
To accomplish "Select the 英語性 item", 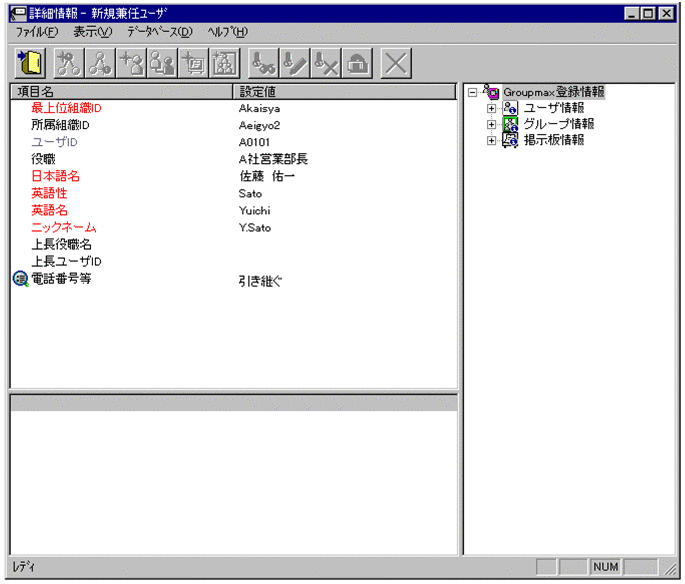I will click(49, 193).
